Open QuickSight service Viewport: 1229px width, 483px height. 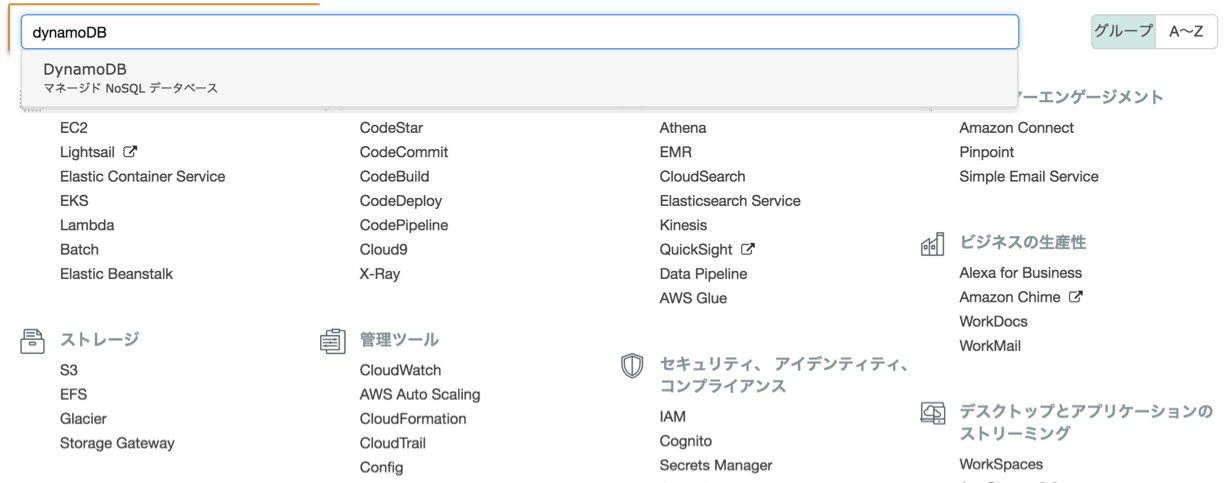coord(696,249)
